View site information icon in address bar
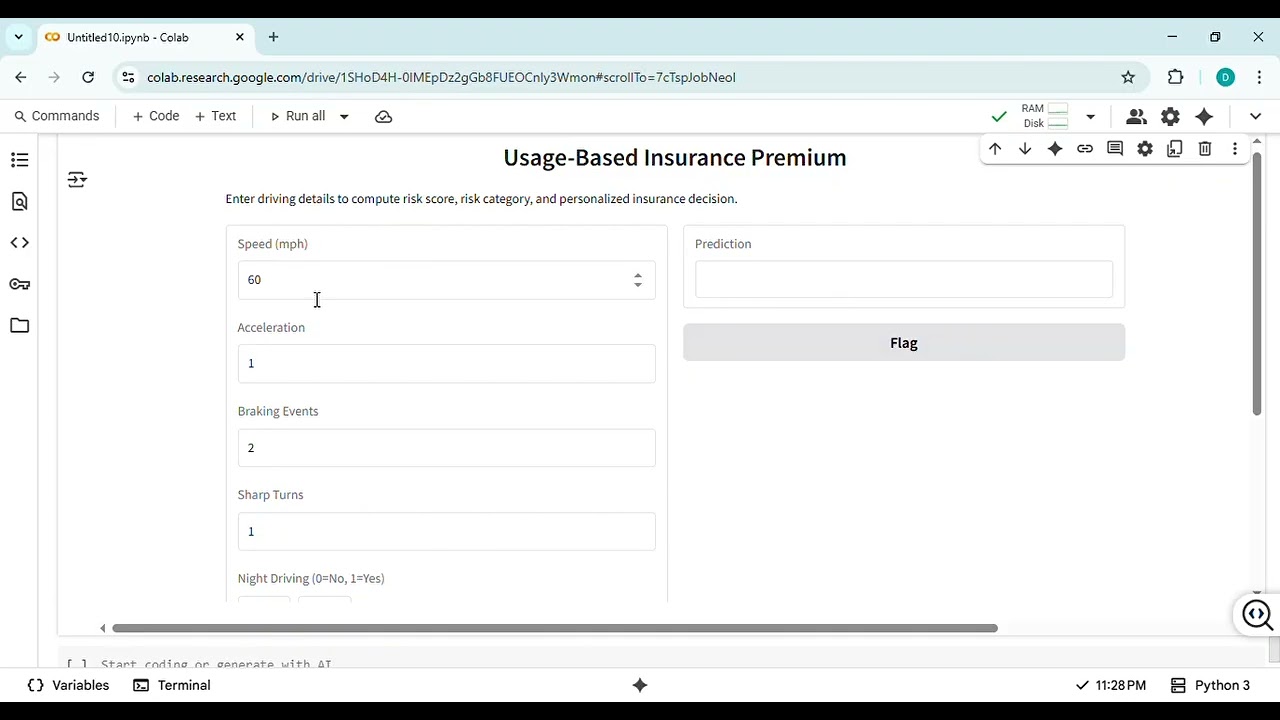The height and width of the screenshot is (720, 1280). pyautogui.click(x=127, y=77)
